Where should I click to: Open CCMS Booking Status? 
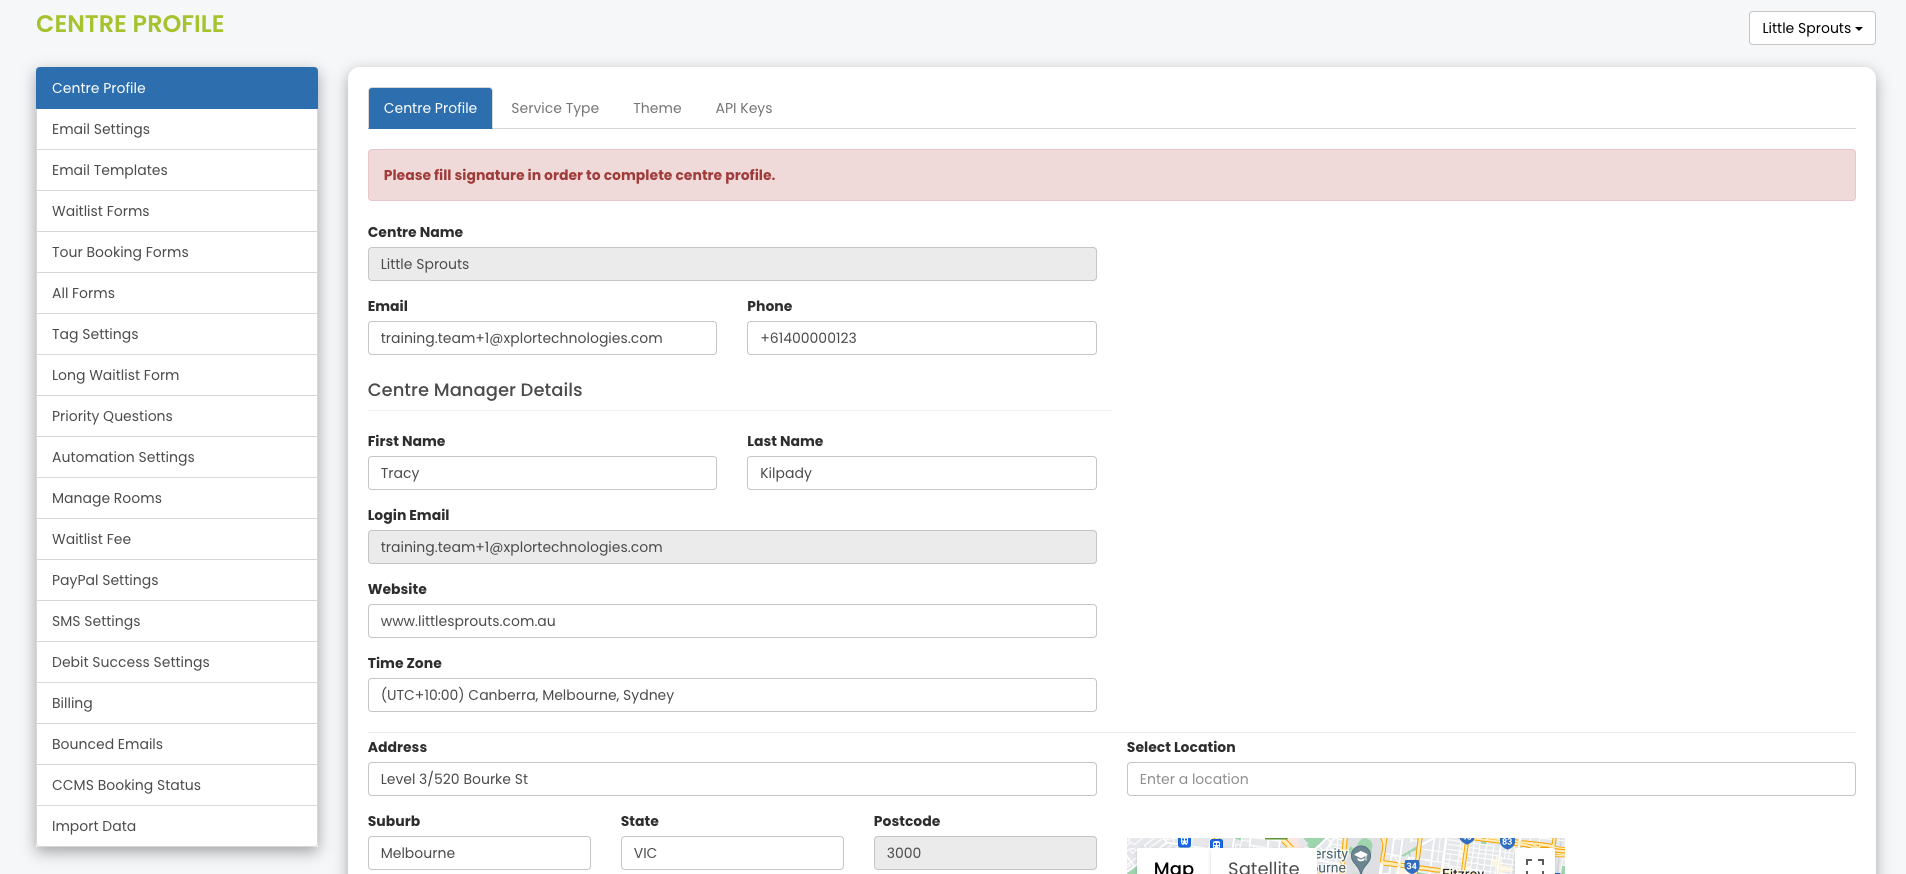coord(177,785)
